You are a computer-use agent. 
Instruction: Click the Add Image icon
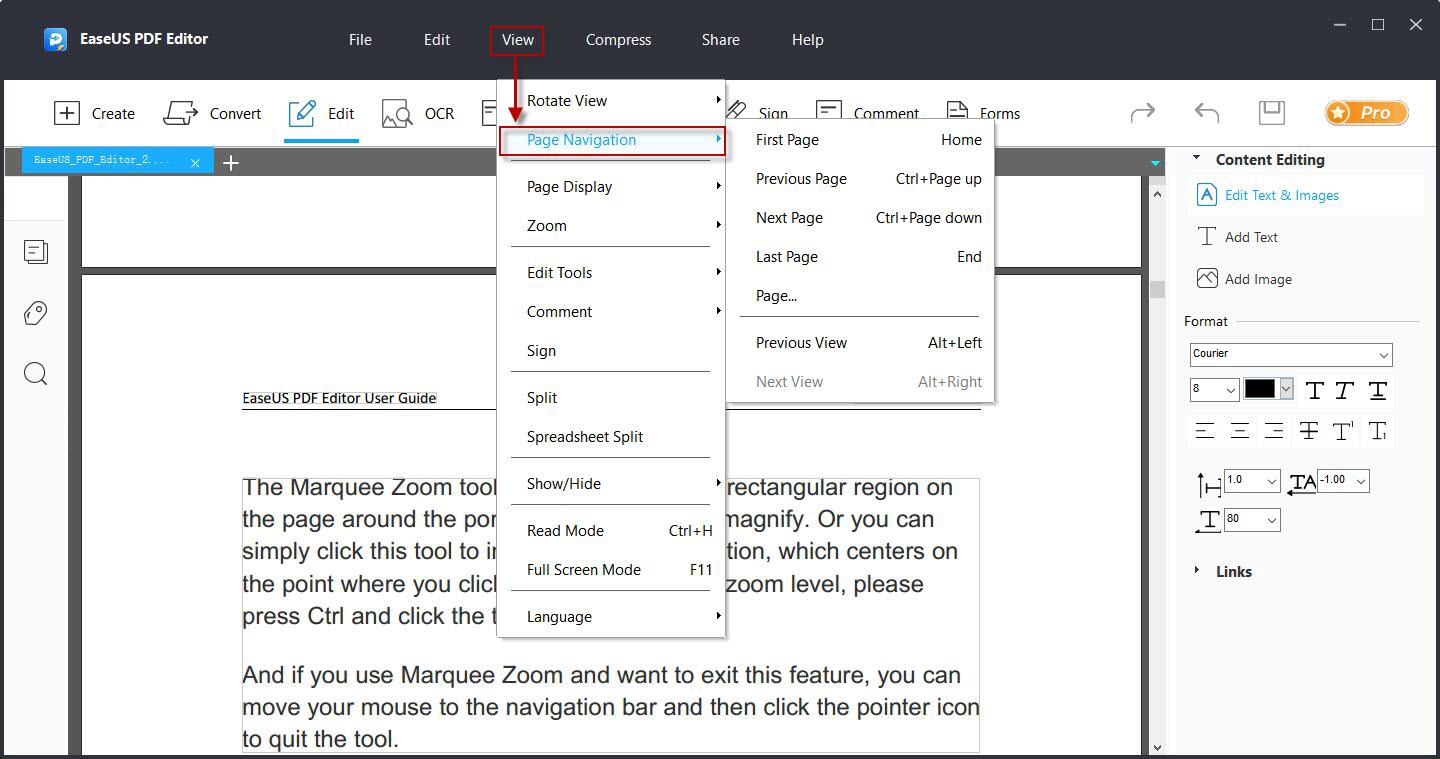(x=1207, y=279)
